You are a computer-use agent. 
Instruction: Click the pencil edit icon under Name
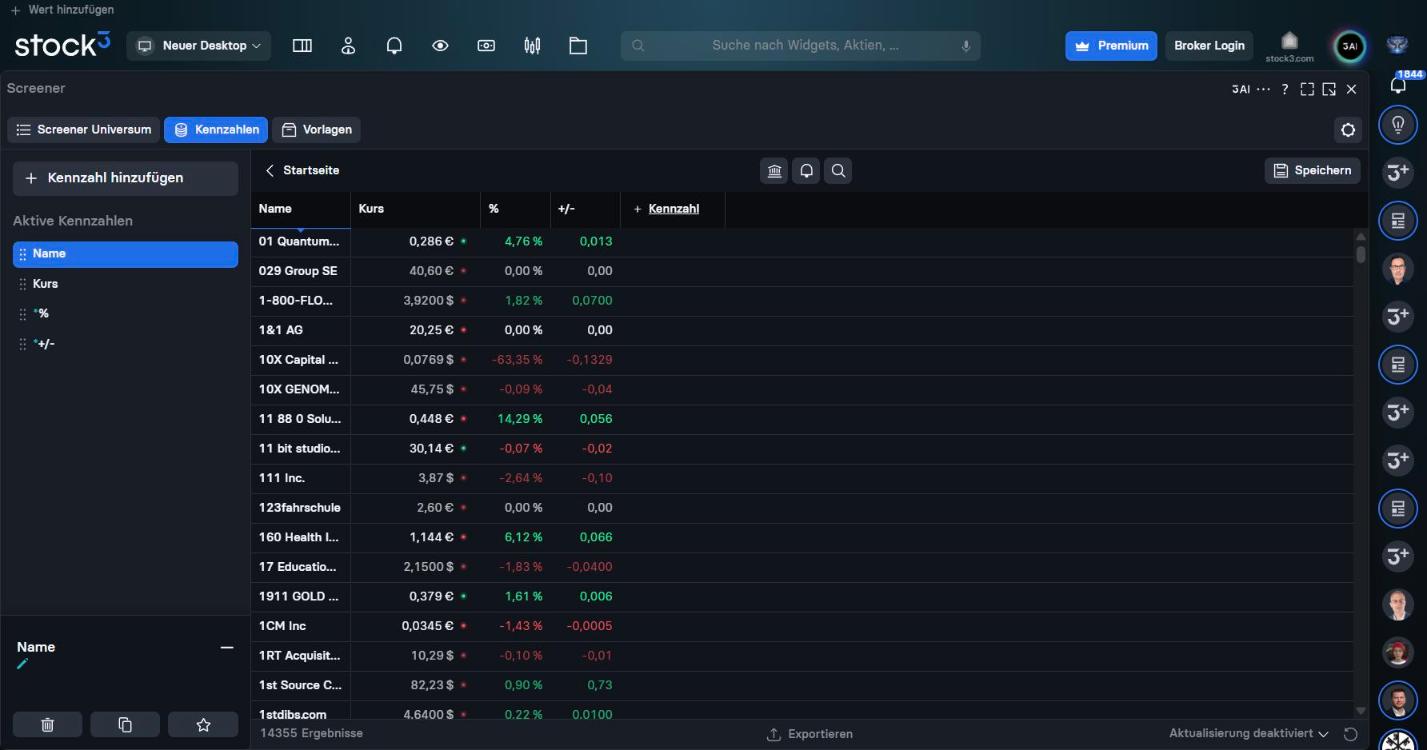(x=22, y=664)
